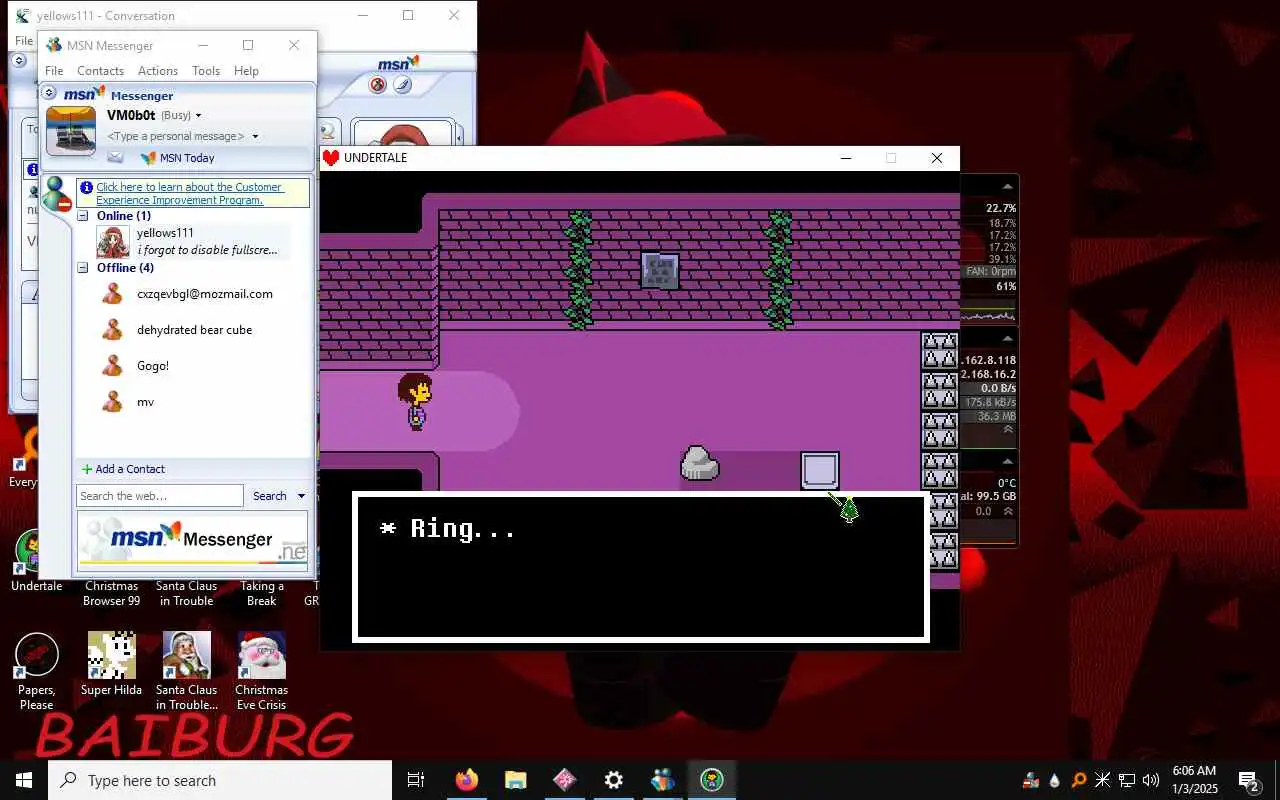Open the Papers, Please desktop shortcut
This screenshot has height=800, width=1280.
(36, 672)
